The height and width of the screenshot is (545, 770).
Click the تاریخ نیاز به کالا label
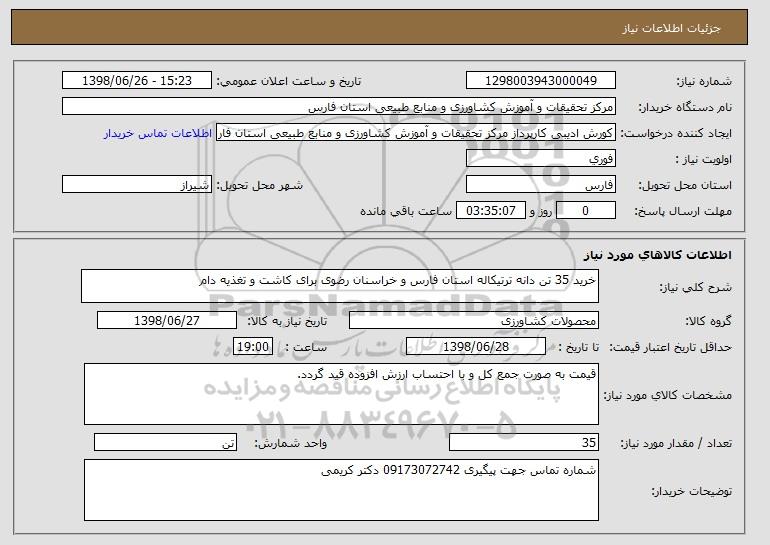click(x=287, y=322)
